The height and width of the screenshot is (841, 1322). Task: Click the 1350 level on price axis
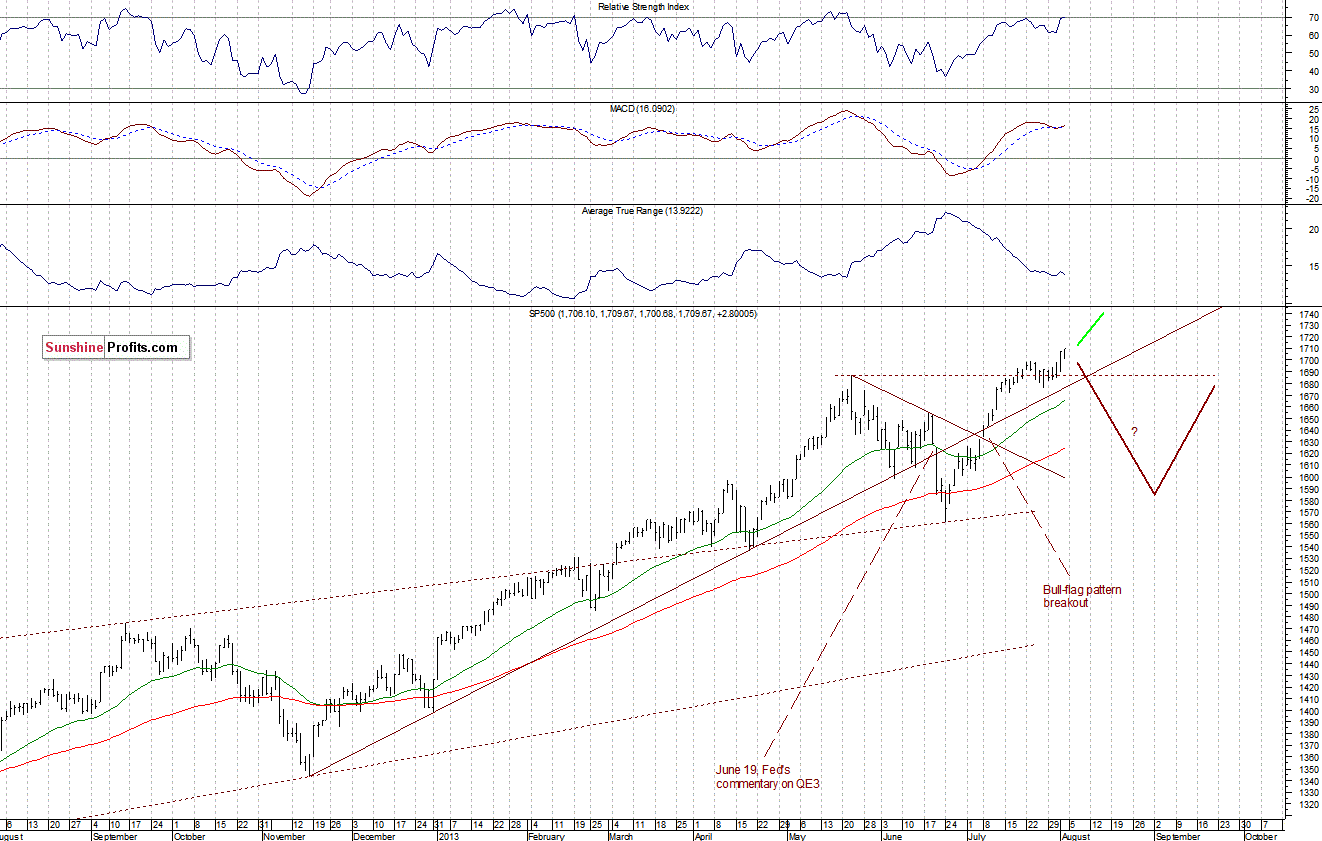pyautogui.click(x=1307, y=769)
